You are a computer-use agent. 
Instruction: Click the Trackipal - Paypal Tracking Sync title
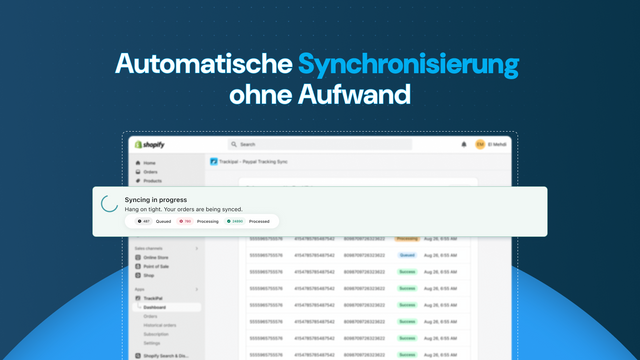253,162
